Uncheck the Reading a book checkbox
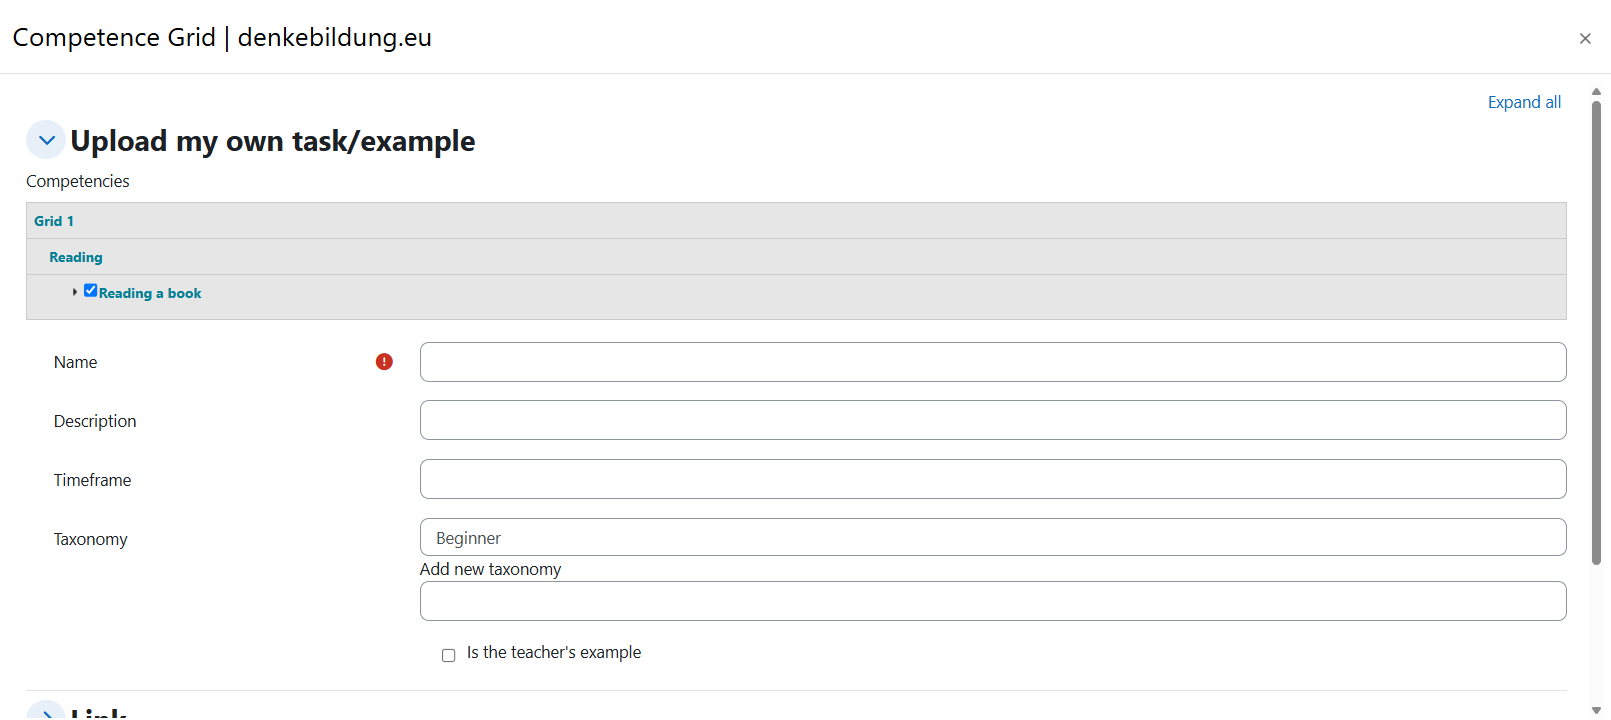 click(91, 291)
